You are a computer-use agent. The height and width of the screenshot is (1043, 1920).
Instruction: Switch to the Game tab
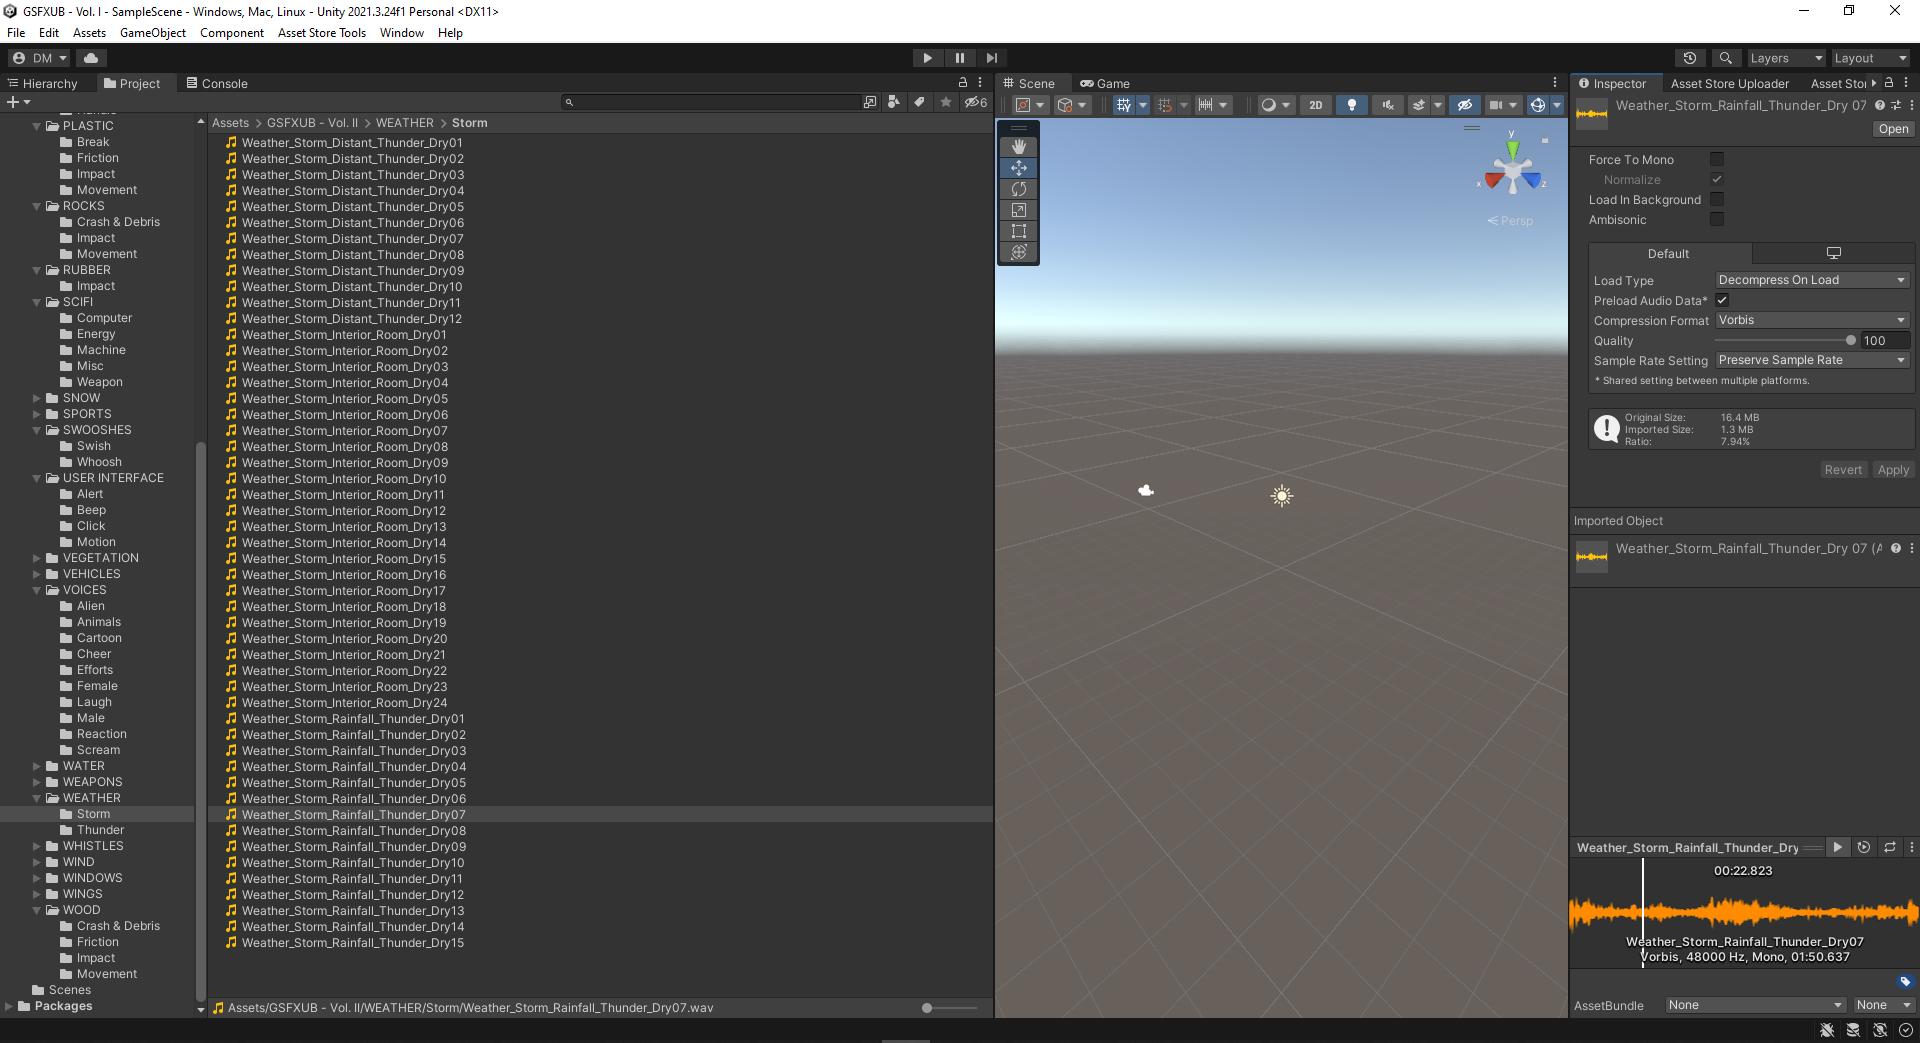[1105, 83]
